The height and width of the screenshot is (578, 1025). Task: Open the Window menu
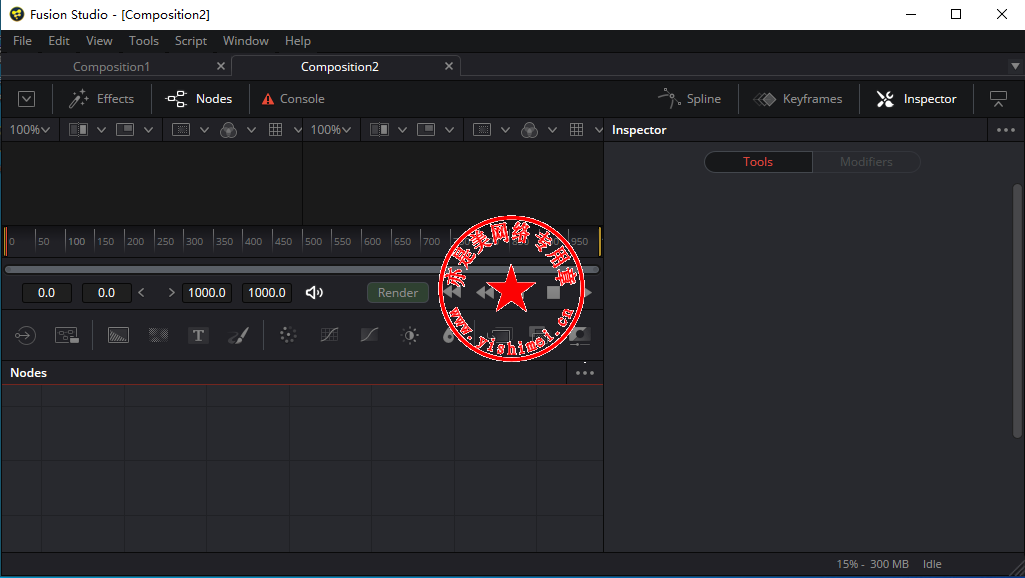pos(246,41)
